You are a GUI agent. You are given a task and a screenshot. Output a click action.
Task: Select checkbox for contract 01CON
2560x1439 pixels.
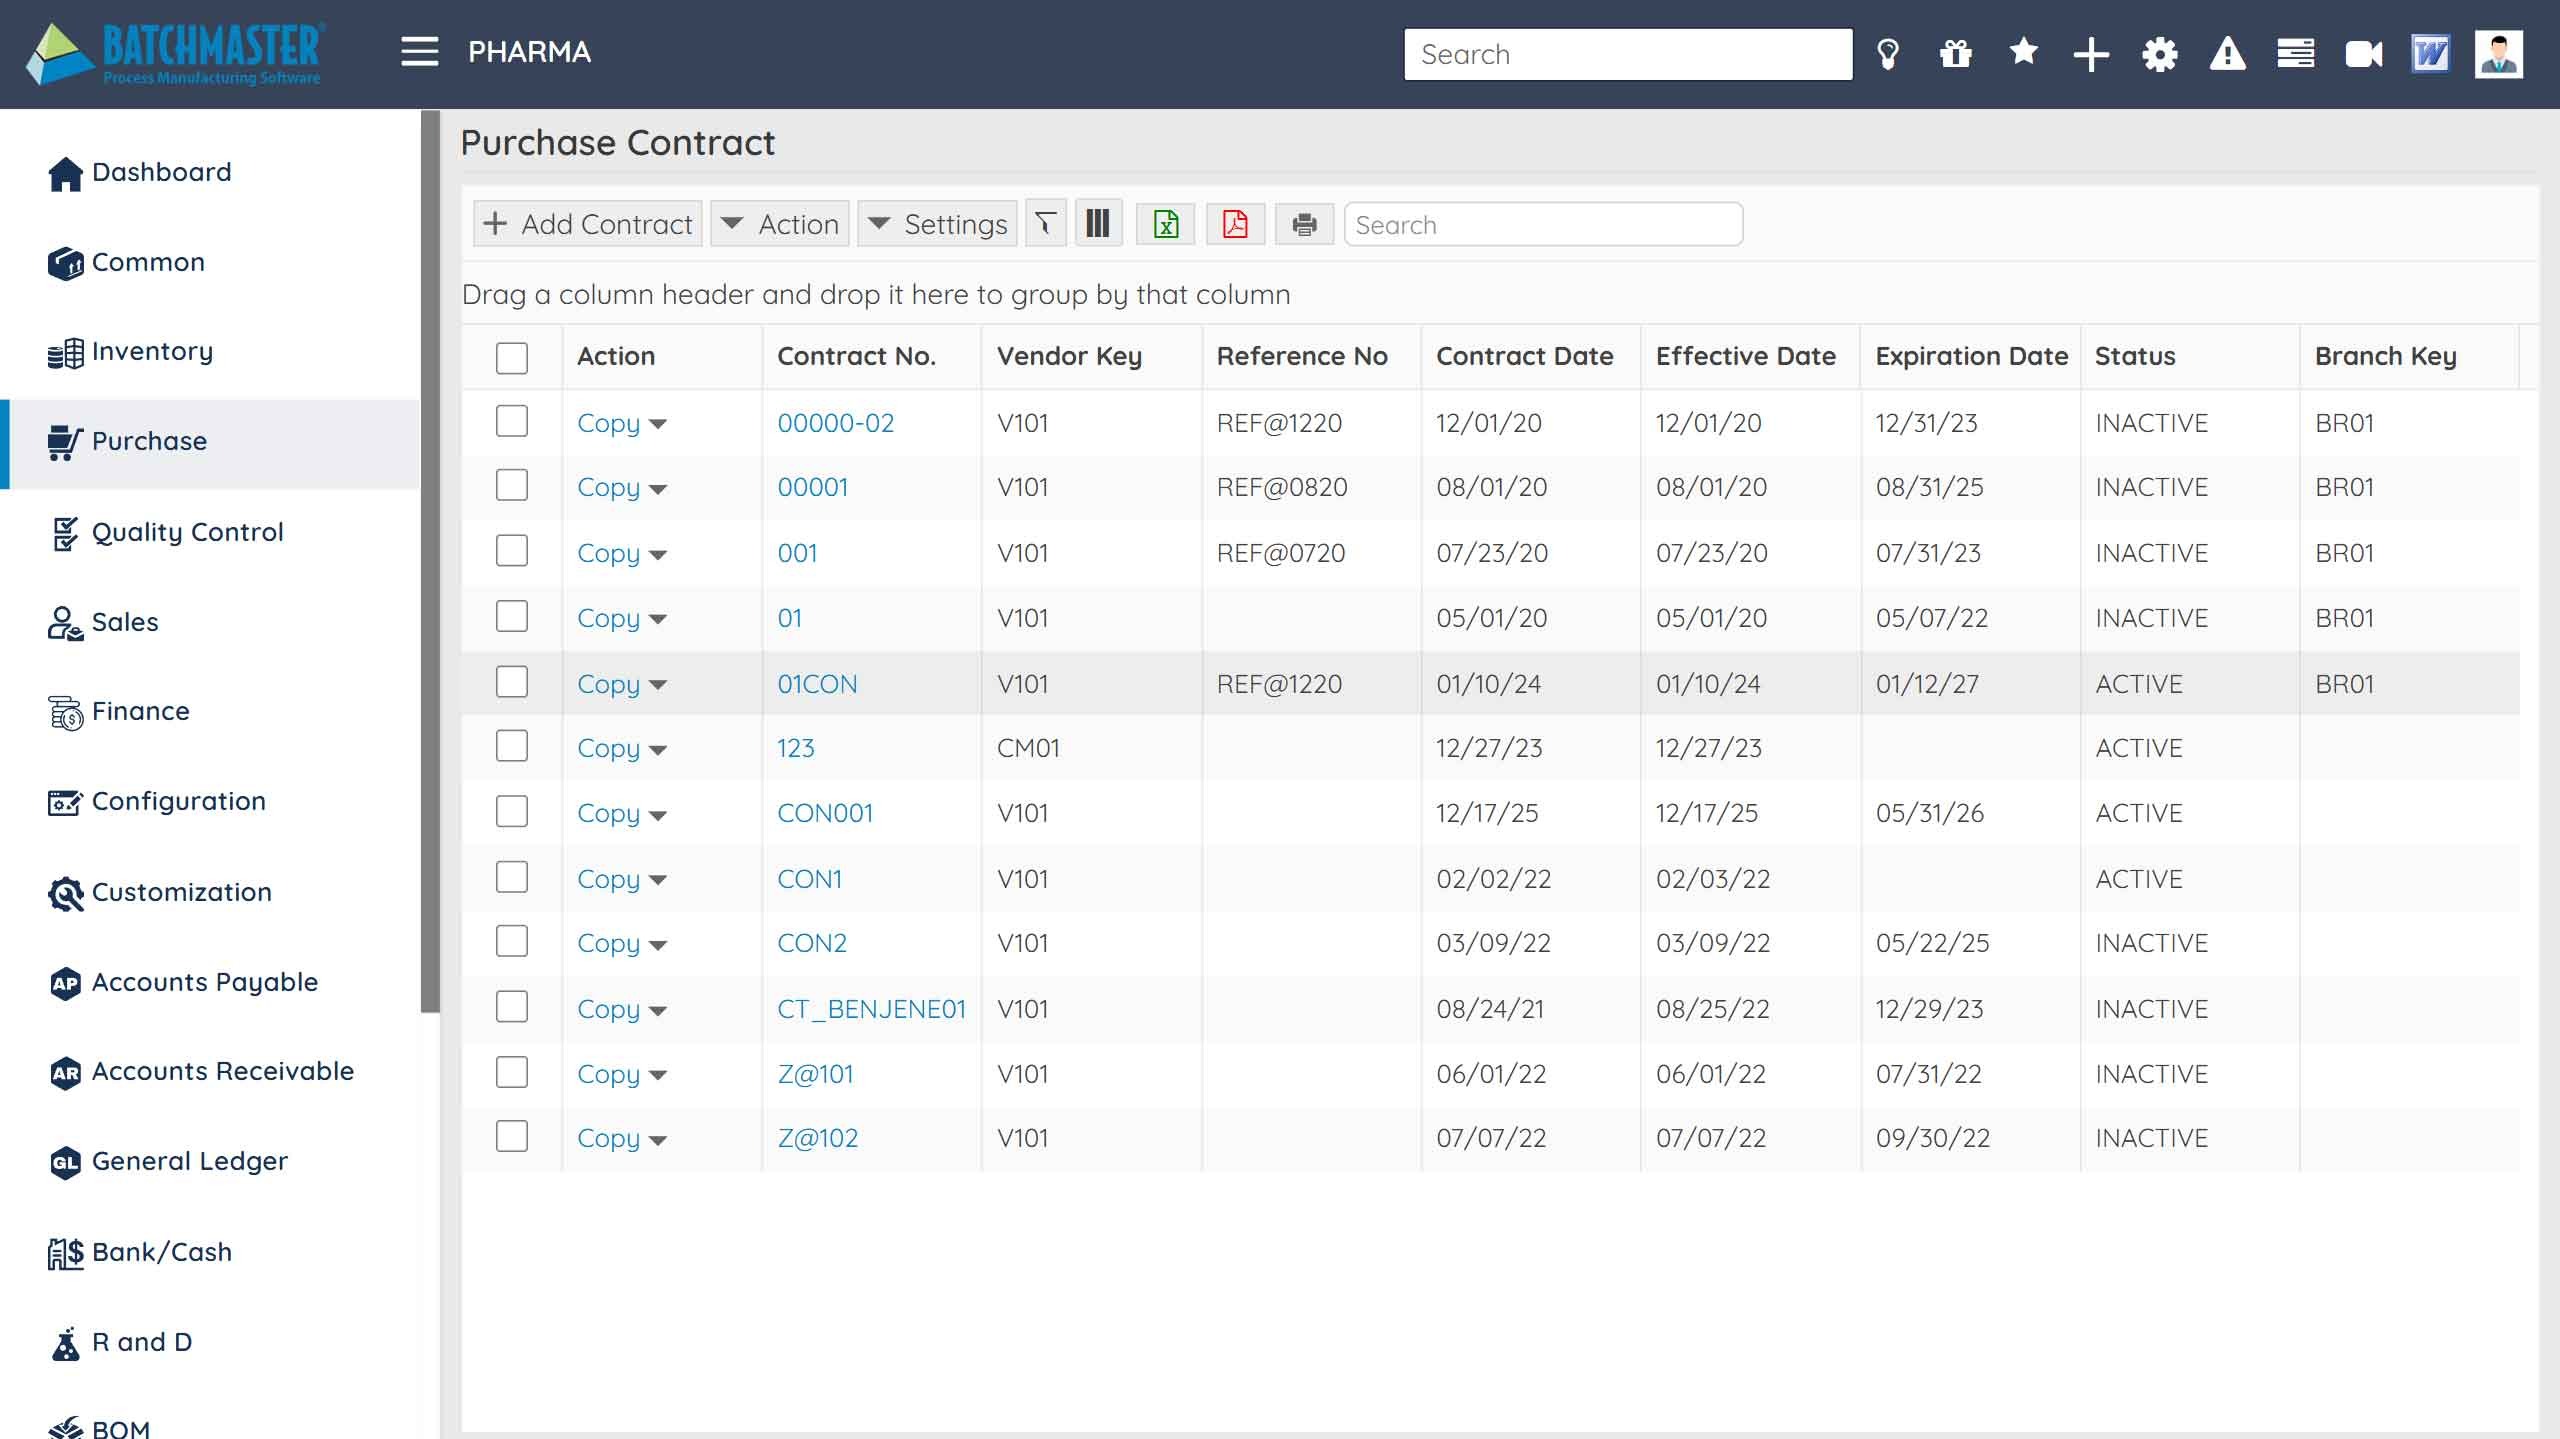(512, 683)
